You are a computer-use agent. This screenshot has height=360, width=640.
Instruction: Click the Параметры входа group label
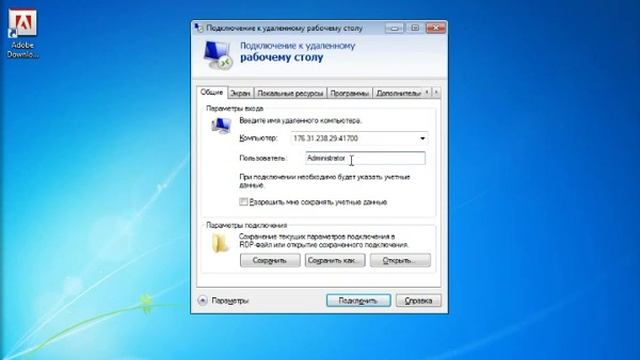click(x=235, y=109)
